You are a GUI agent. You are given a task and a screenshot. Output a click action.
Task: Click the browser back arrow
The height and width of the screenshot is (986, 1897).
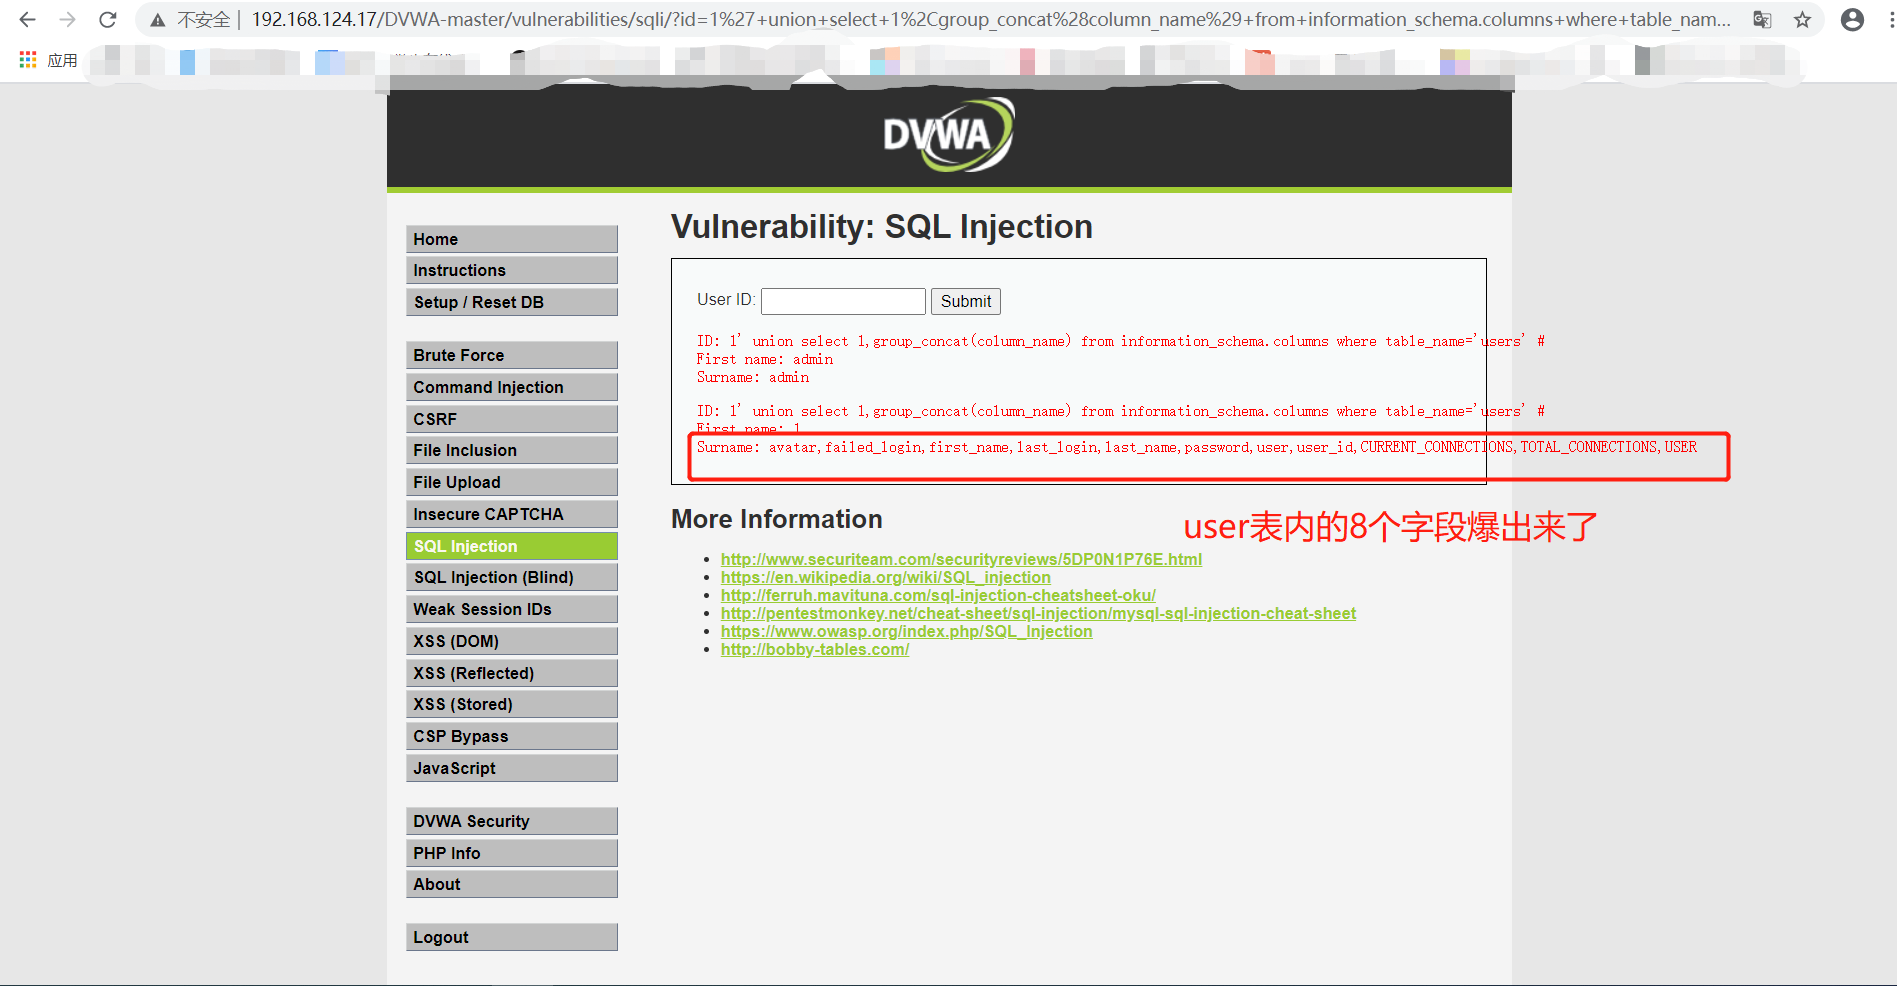click(x=27, y=20)
